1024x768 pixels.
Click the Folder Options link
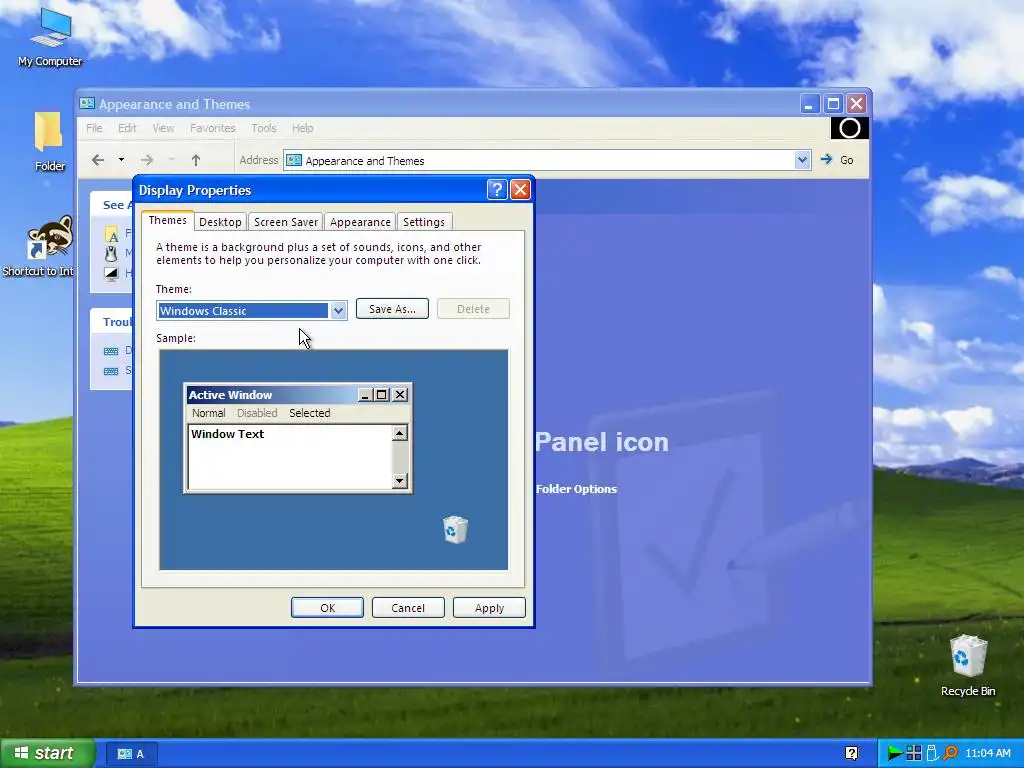point(576,489)
